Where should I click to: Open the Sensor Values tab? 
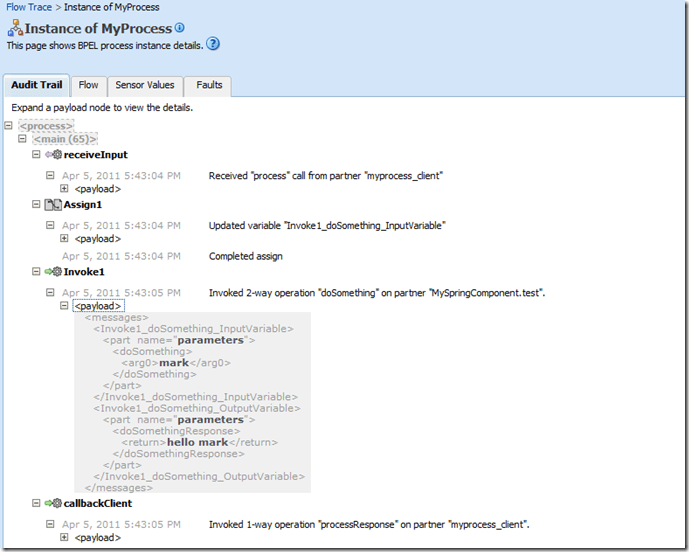[x=145, y=86]
